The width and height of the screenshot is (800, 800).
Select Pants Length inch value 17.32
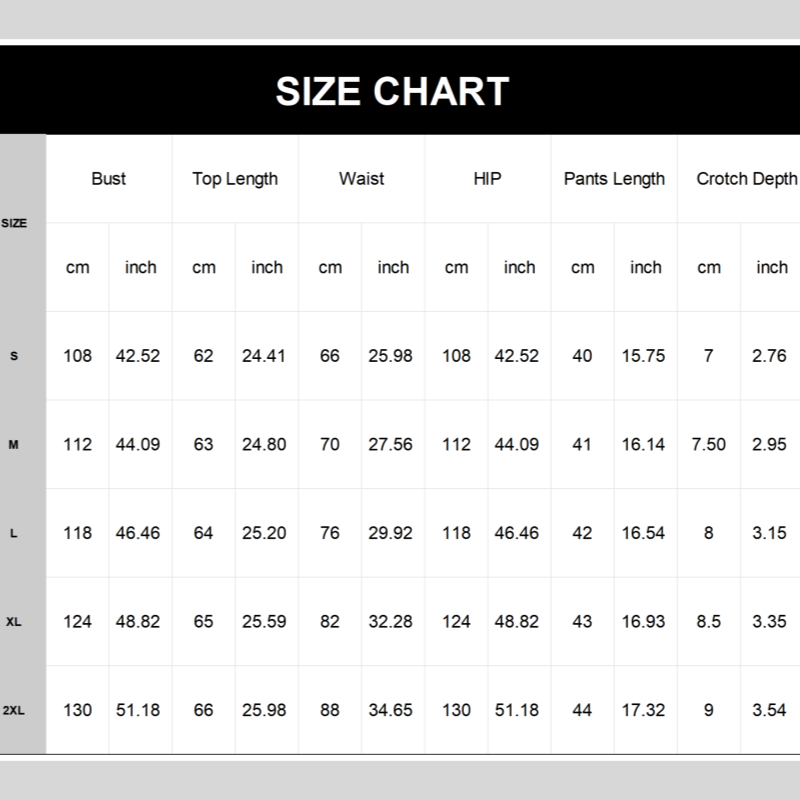click(643, 710)
